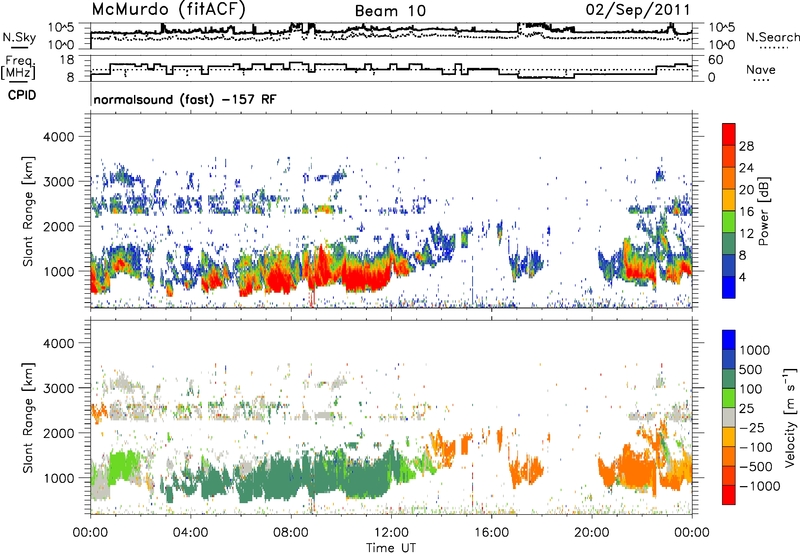The width and height of the screenshot is (800, 554).
Task: Click the red top segment of Power colorbar
Action: [729, 134]
